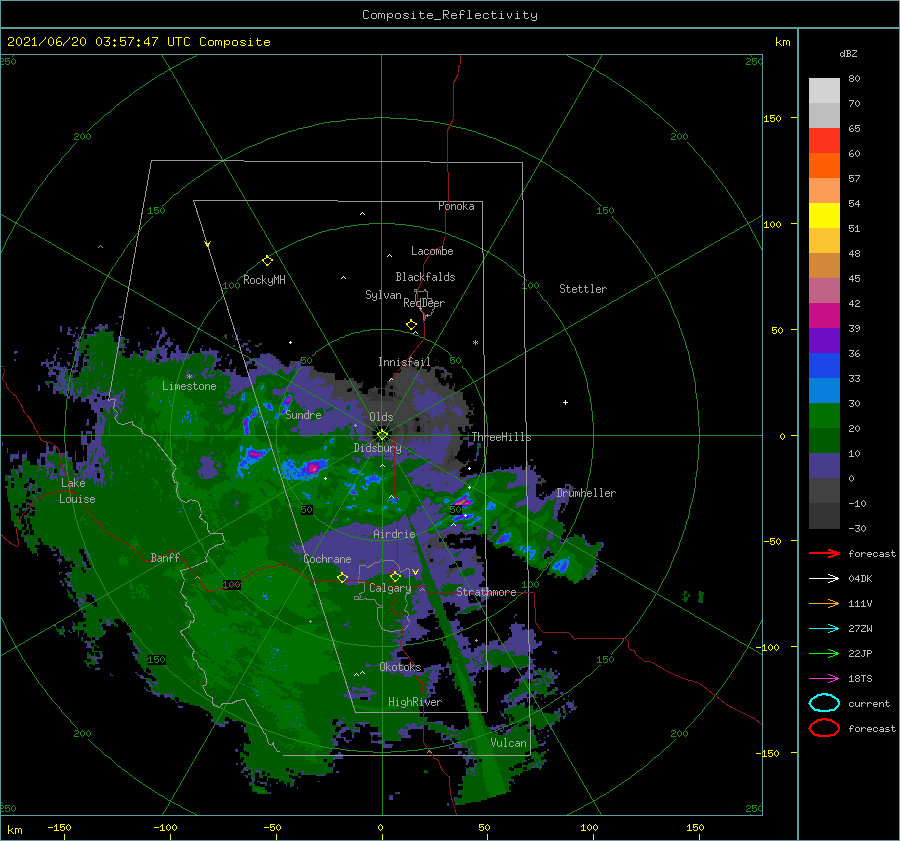Click the Sundre city label
900x841 pixels.
point(304,414)
